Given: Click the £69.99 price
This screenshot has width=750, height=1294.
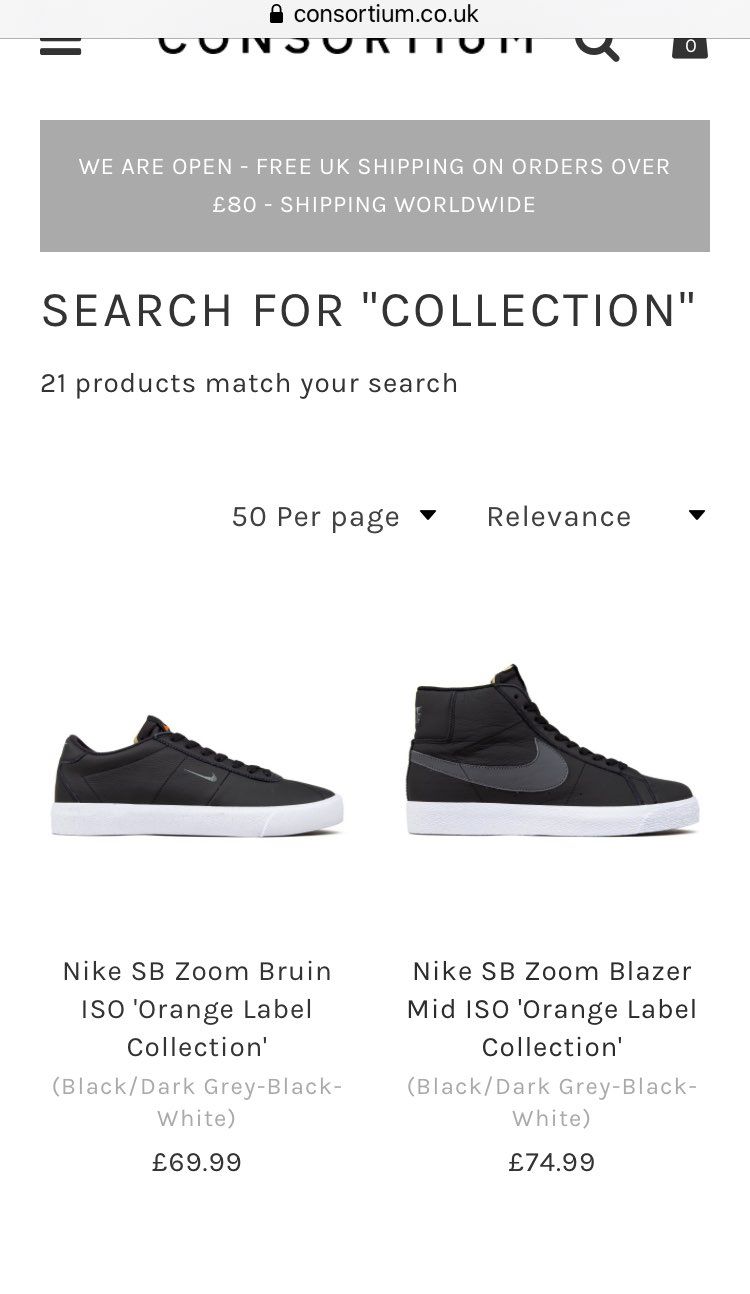Looking at the screenshot, I should point(197,1162).
